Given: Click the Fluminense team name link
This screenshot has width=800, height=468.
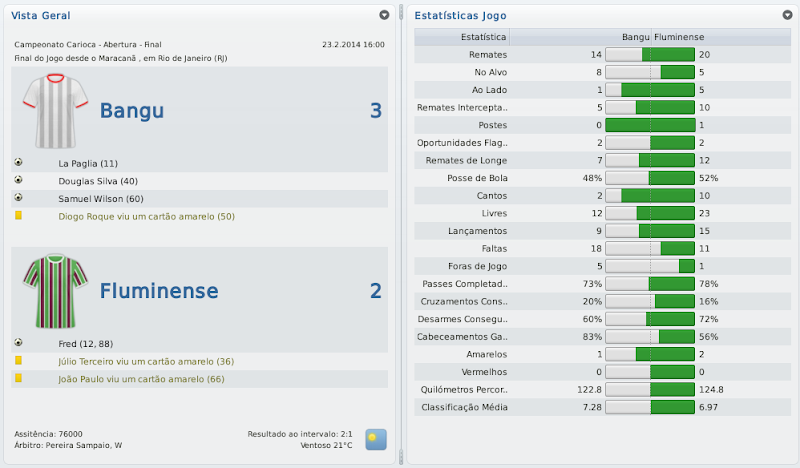Looking at the screenshot, I should click(159, 291).
